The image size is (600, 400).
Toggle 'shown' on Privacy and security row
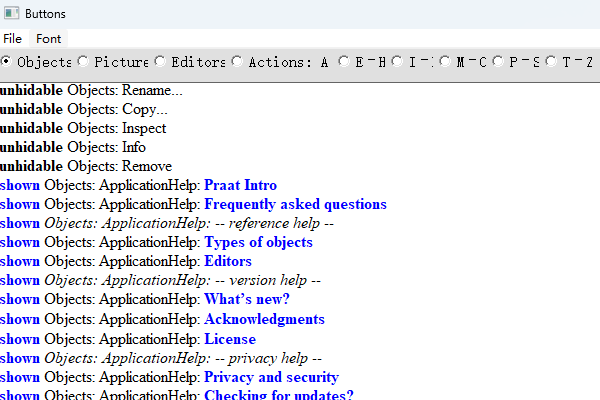20,377
